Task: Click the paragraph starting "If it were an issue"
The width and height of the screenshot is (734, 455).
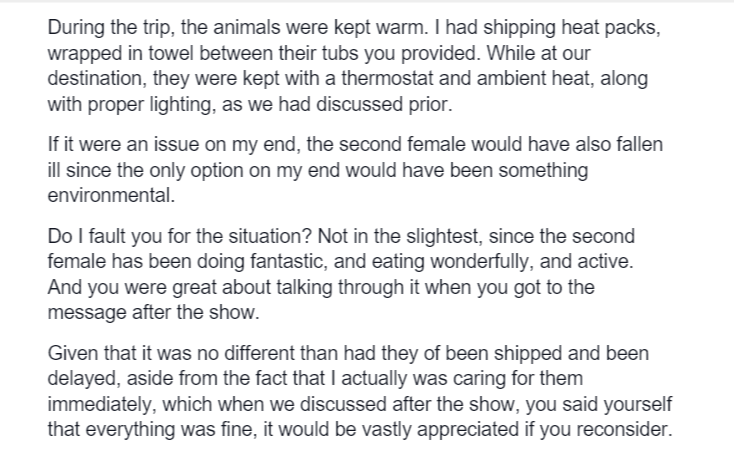Action: pos(355,169)
